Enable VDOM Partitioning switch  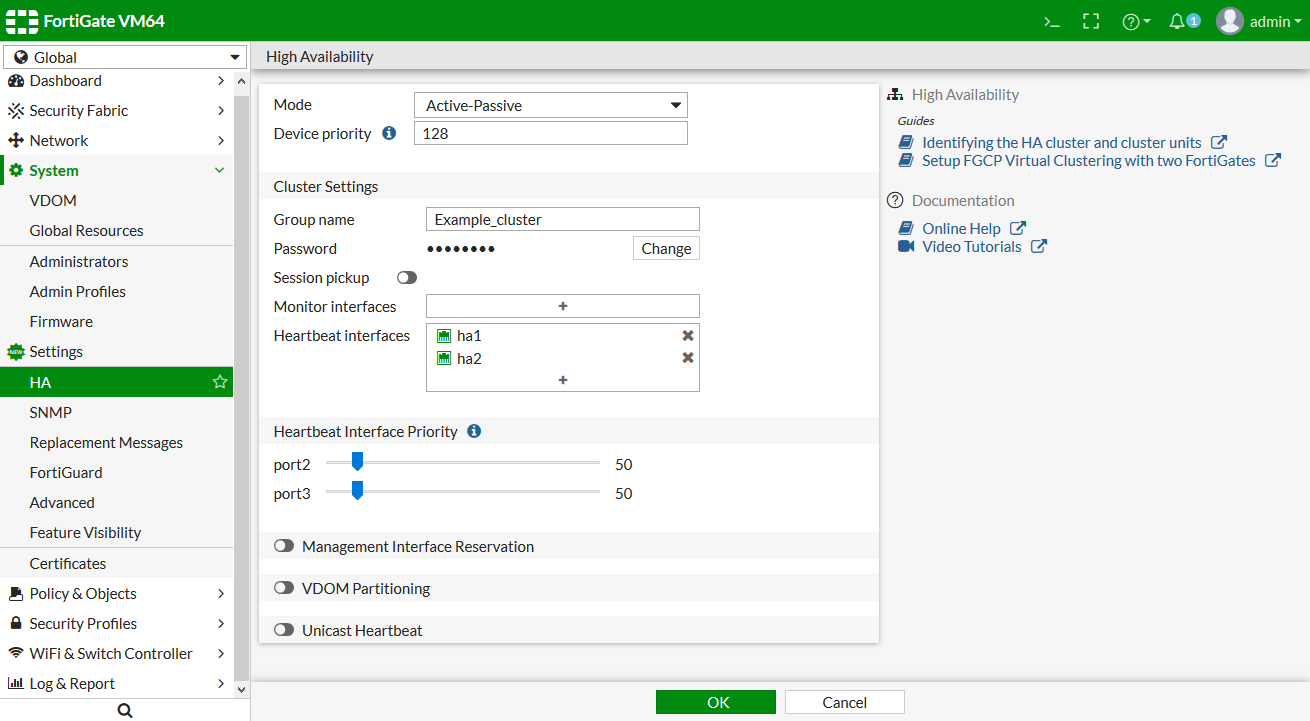[x=284, y=588]
